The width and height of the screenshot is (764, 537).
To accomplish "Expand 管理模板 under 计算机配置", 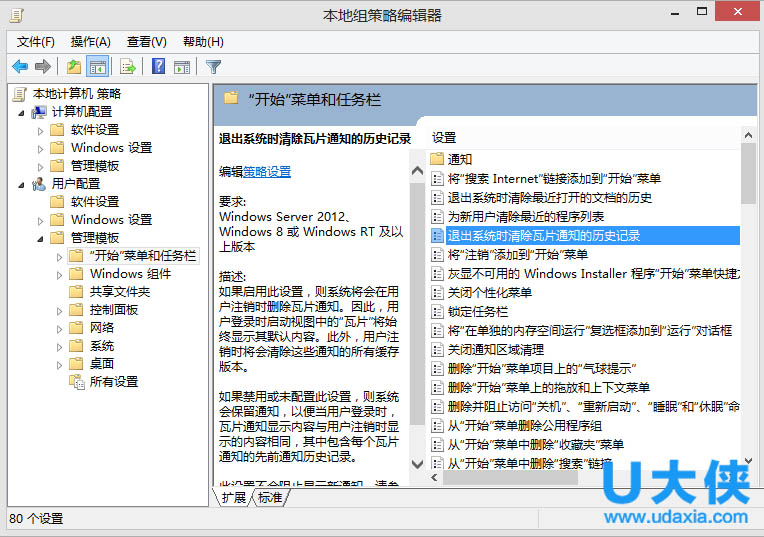I will pyautogui.click(x=40, y=167).
